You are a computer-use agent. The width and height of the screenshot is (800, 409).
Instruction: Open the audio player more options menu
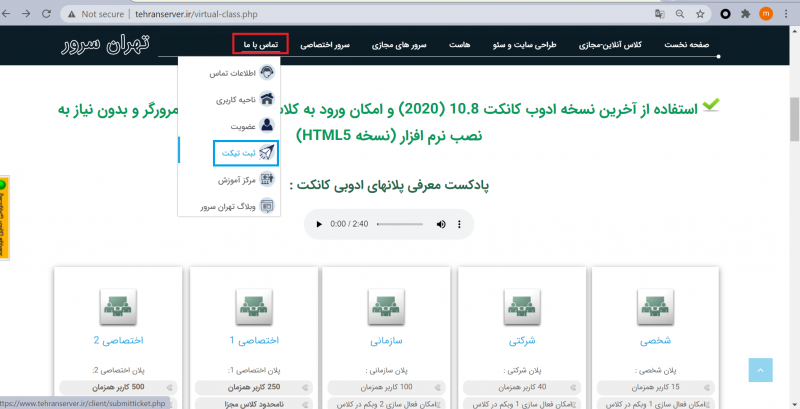point(460,225)
